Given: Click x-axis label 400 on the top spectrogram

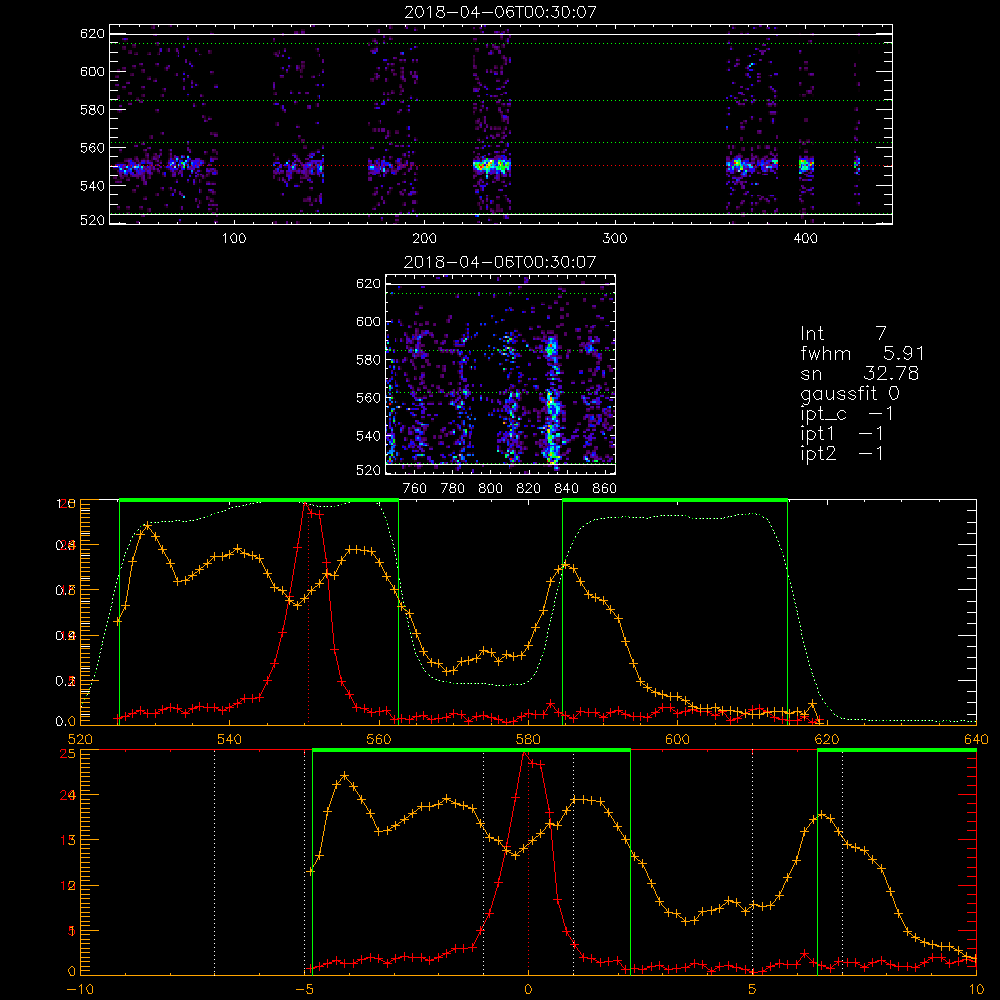Looking at the screenshot, I should [805, 239].
